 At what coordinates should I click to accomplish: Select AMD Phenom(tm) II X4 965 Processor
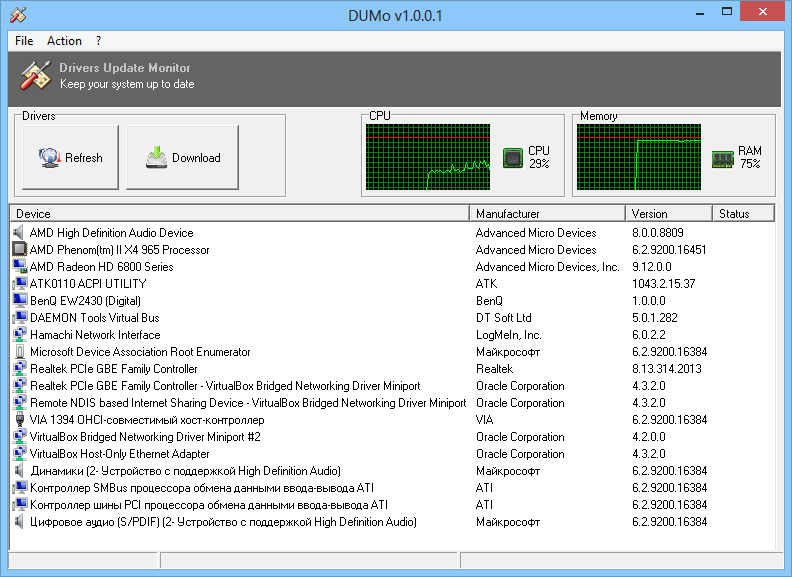[119, 250]
